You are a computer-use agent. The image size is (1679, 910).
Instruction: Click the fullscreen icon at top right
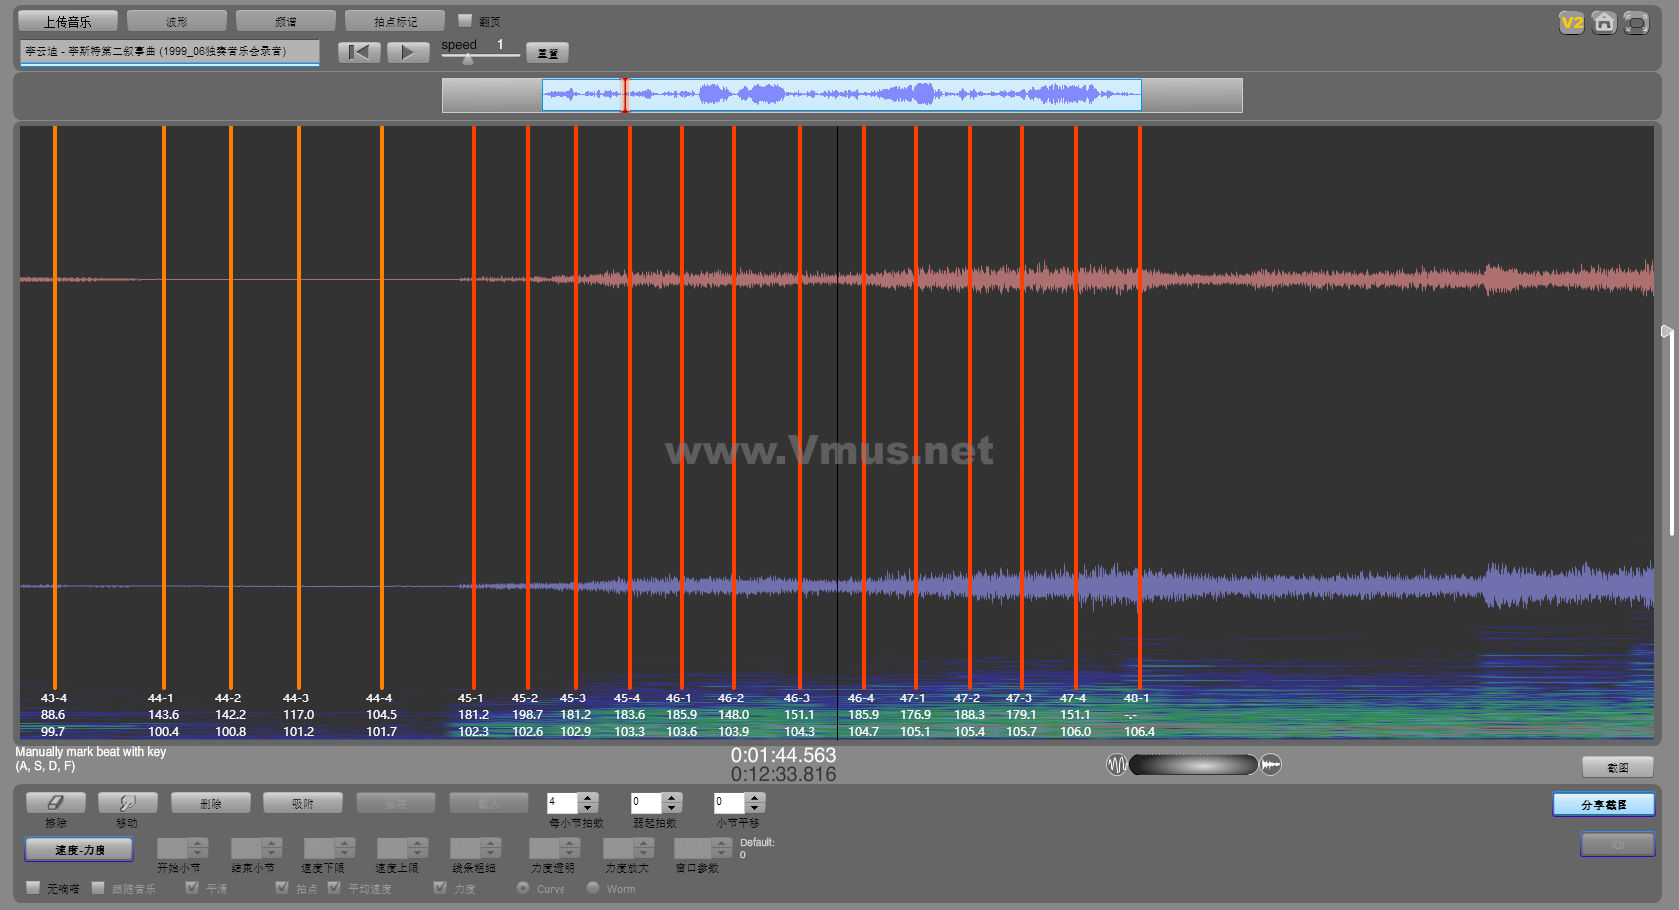[1636, 22]
